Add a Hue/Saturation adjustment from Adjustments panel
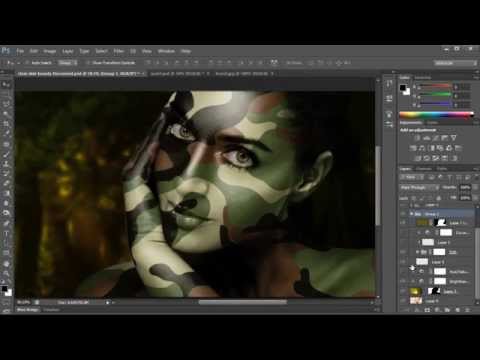Viewport: 480px width, 360px height. pos(413,148)
